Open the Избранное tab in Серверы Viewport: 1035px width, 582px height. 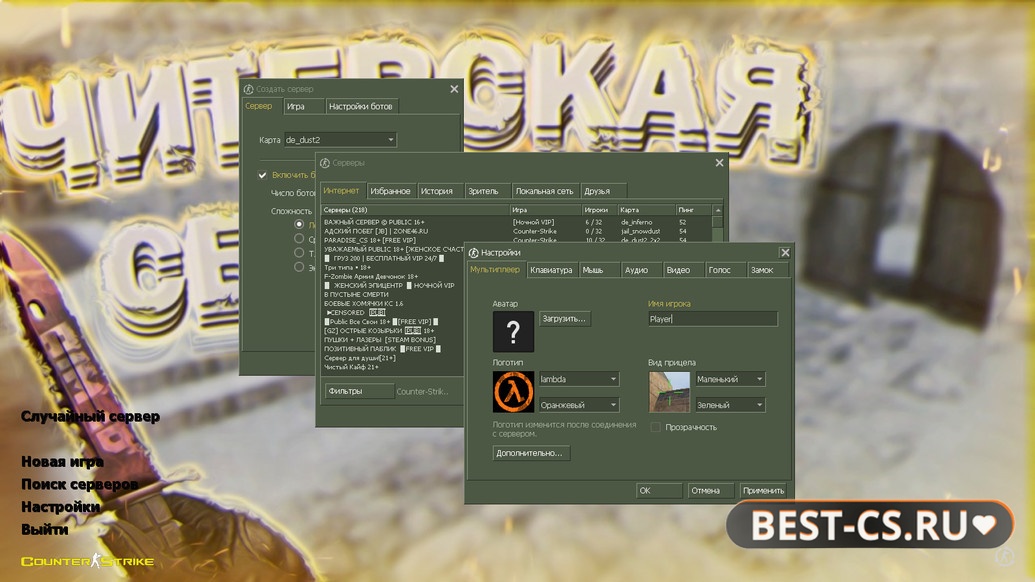click(x=390, y=191)
